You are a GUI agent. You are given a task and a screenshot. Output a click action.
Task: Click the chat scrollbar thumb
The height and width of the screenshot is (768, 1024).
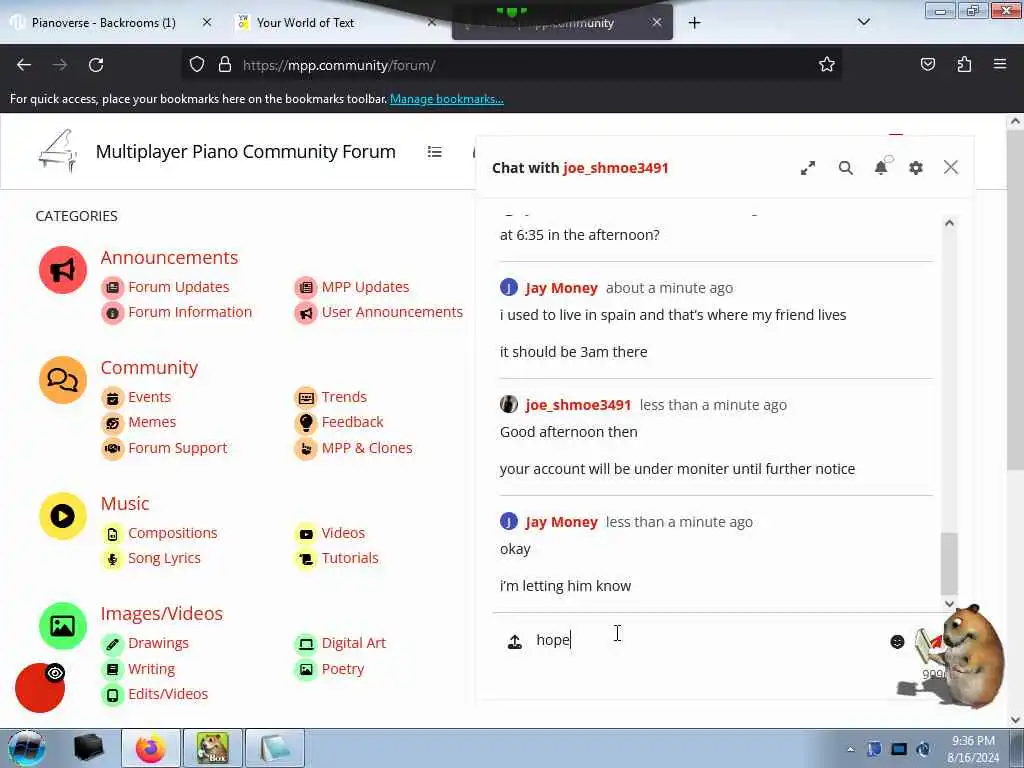[x=949, y=564]
